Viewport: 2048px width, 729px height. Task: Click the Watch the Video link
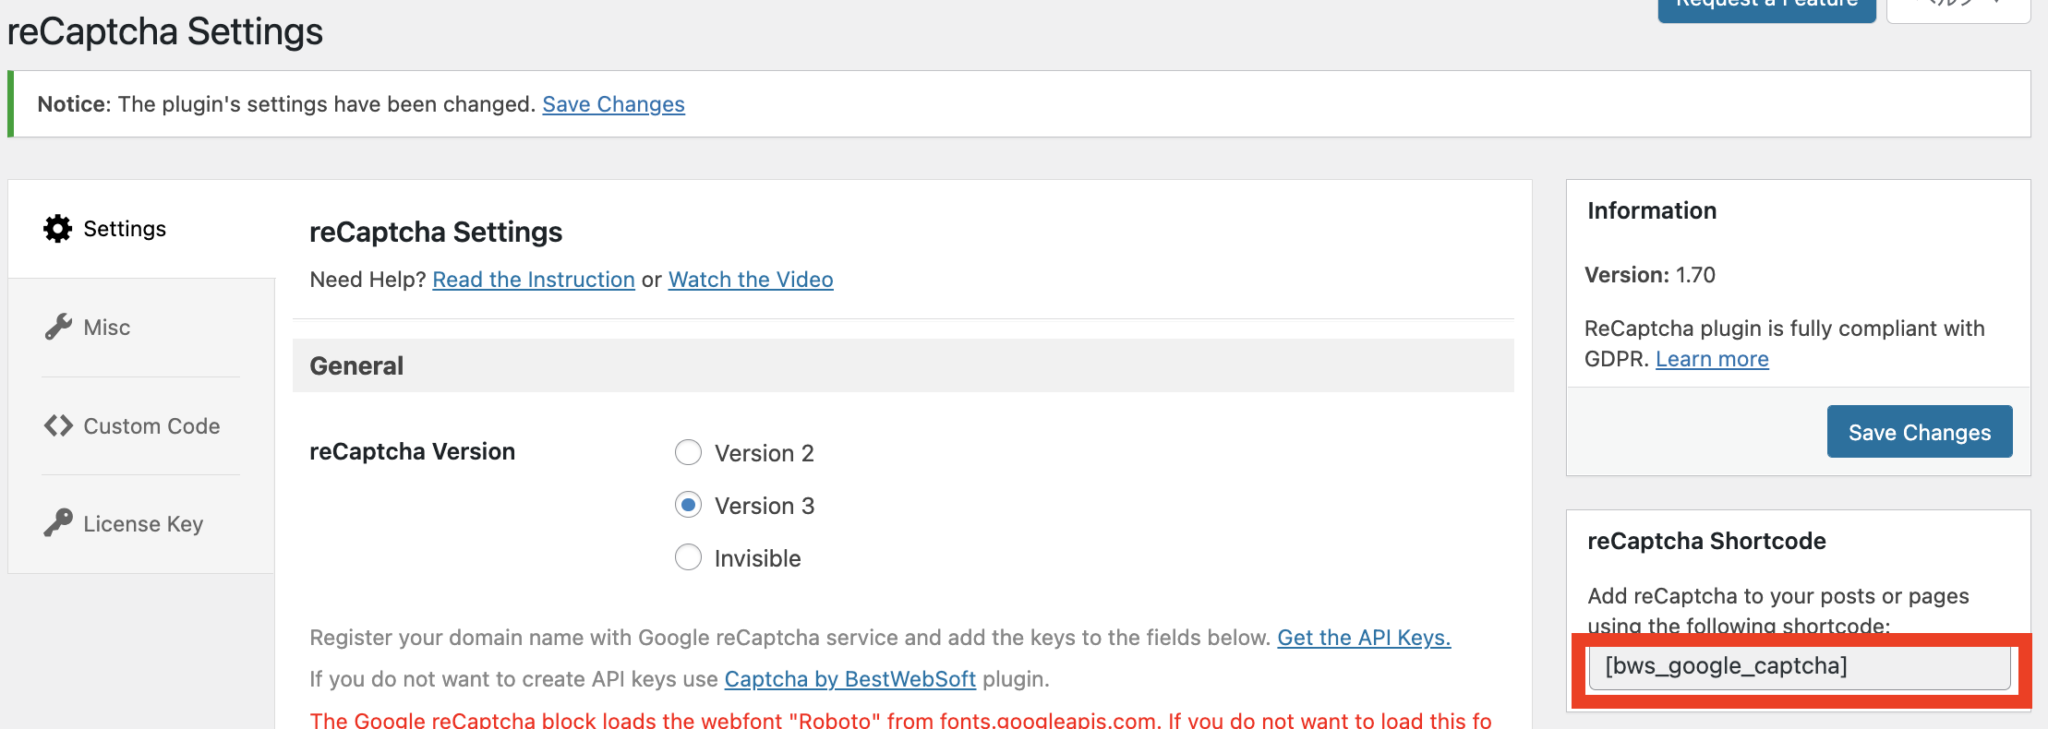click(750, 279)
